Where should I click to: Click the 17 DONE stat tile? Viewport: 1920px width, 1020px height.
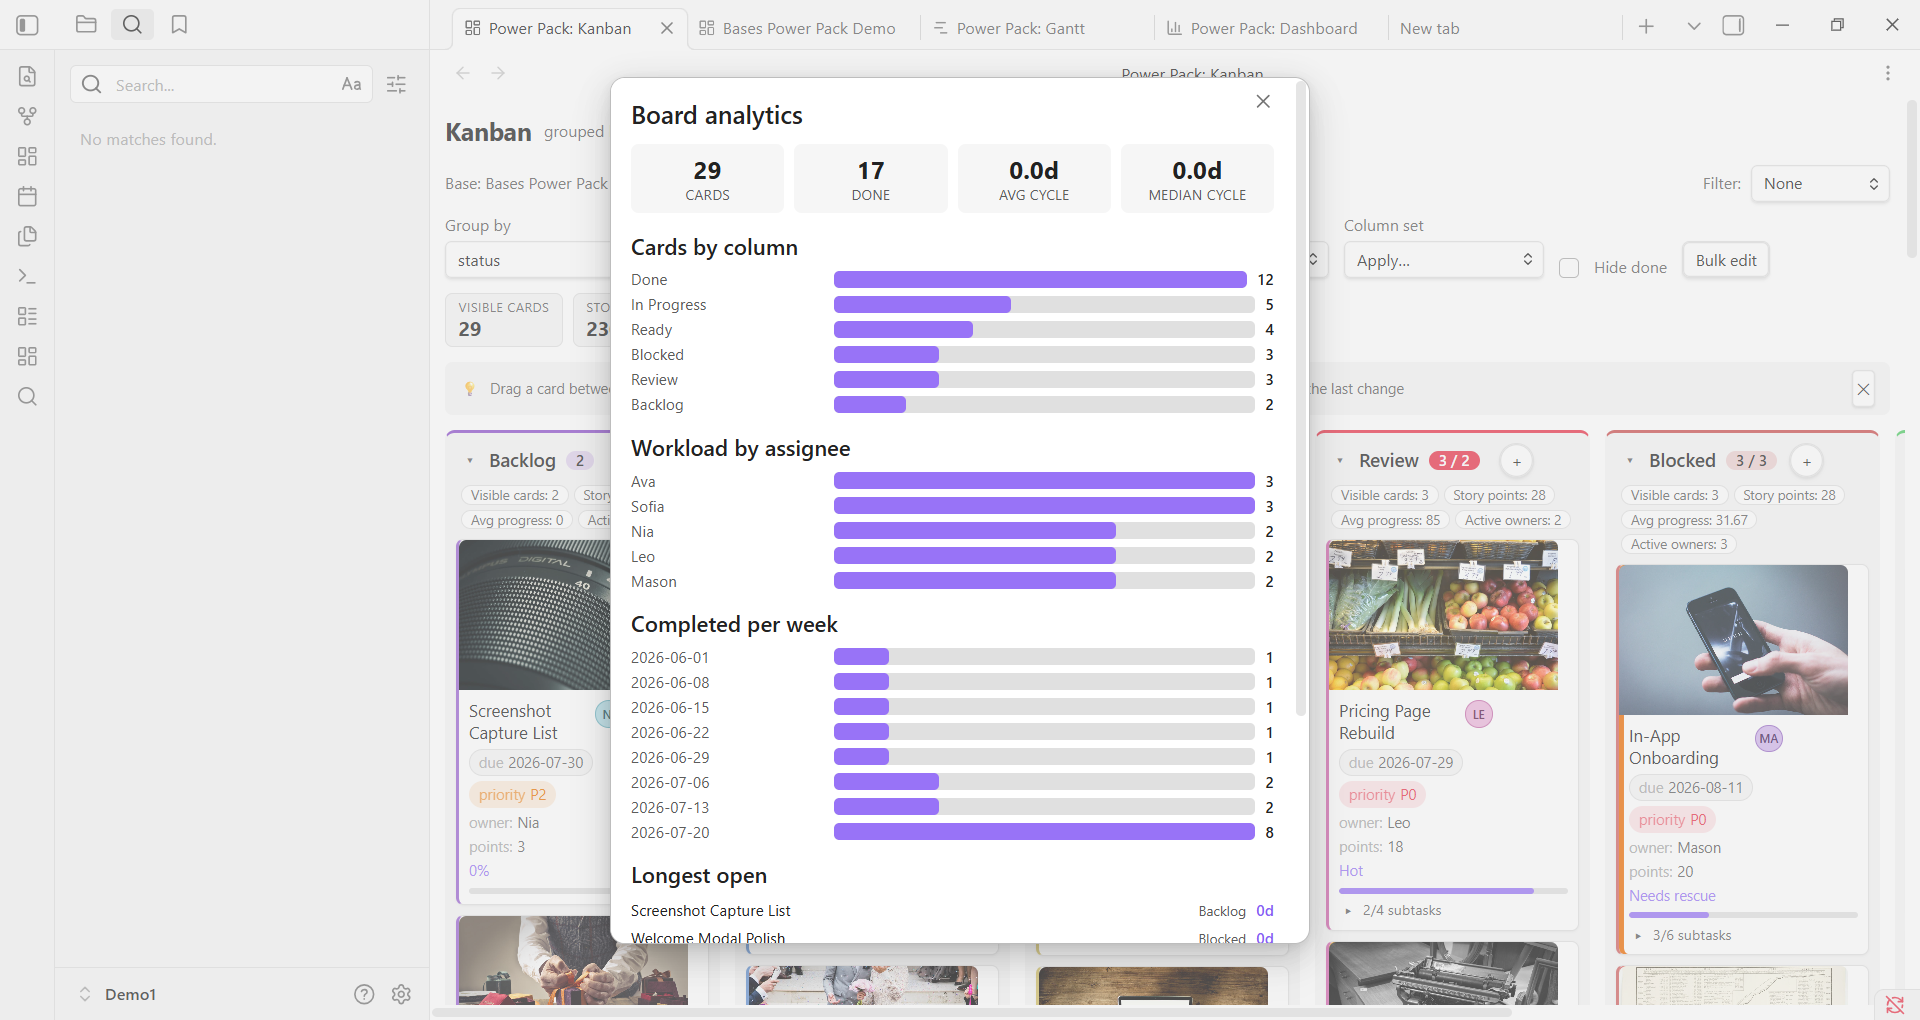click(870, 179)
